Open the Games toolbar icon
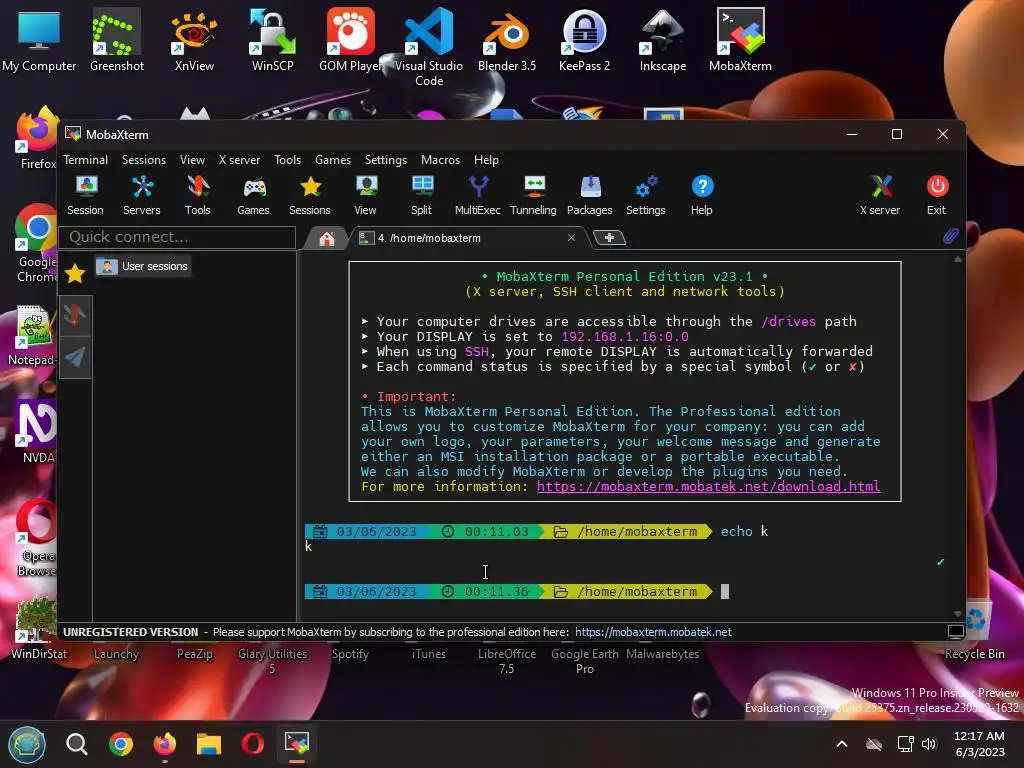The image size is (1024, 768). click(x=253, y=195)
